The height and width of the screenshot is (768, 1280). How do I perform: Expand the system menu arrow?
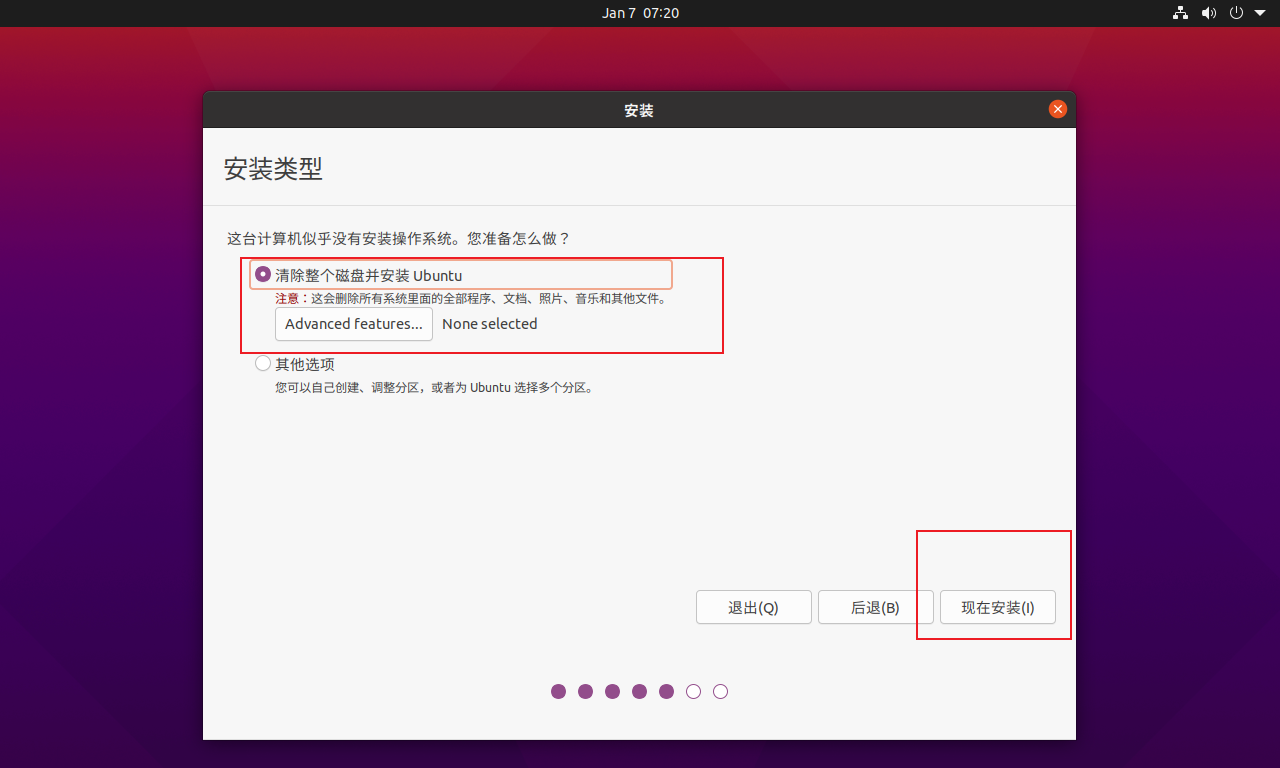(x=1260, y=13)
